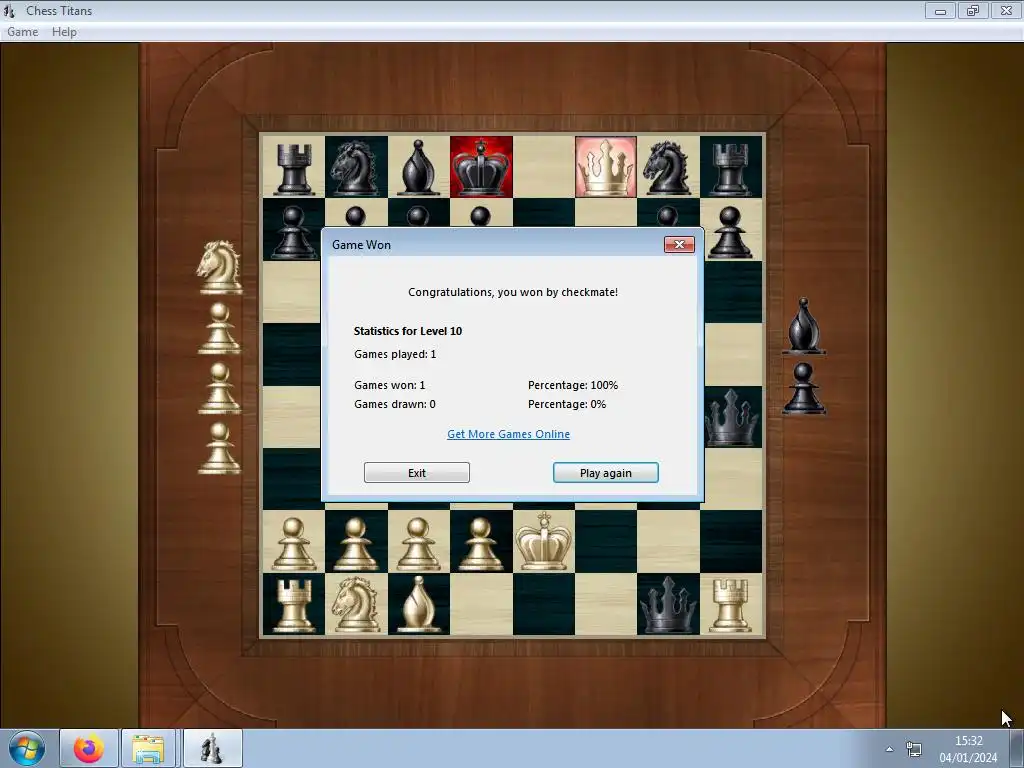The height and width of the screenshot is (768, 1024).
Task: Restore down the Chess Titans window
Action: pos(973,10)
